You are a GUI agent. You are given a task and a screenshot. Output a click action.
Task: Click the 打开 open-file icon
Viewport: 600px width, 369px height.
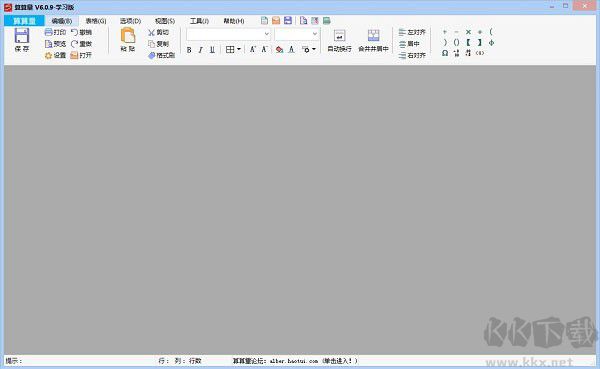pos(74,56)
